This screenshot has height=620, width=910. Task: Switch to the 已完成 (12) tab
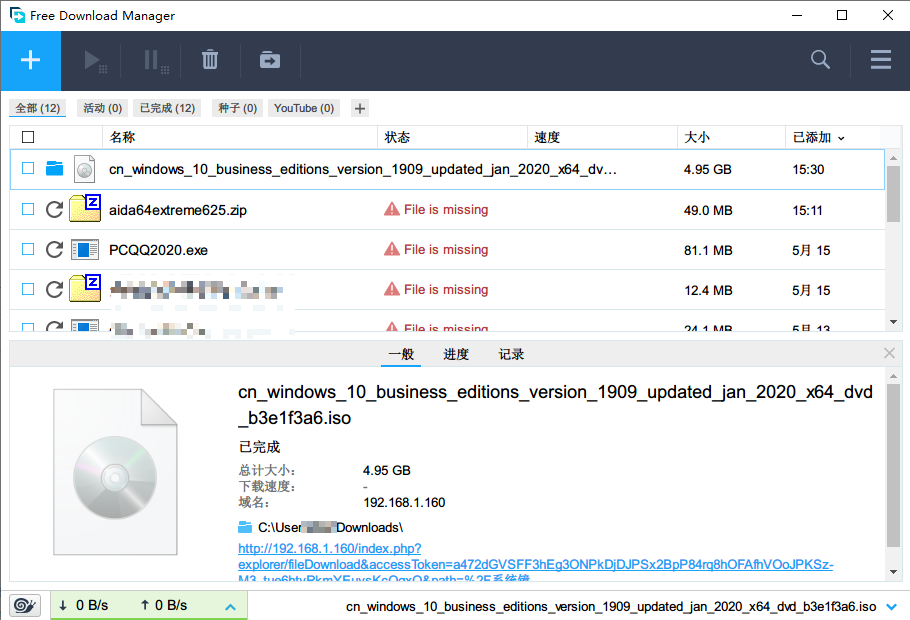point(167,108)
